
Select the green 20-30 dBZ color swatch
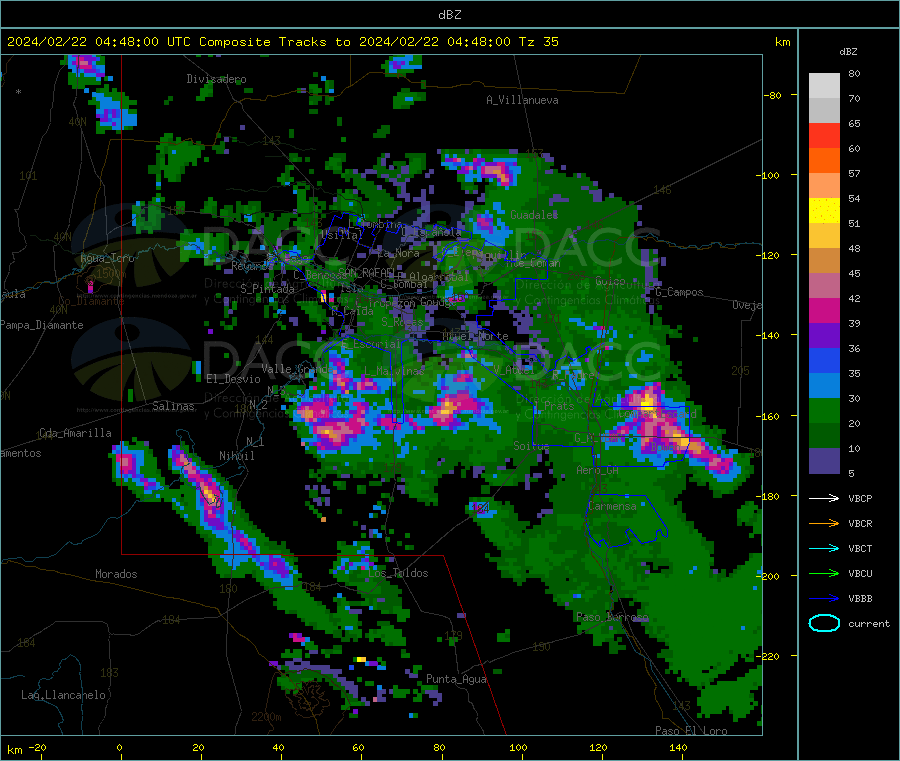click(x=824, y=411)
